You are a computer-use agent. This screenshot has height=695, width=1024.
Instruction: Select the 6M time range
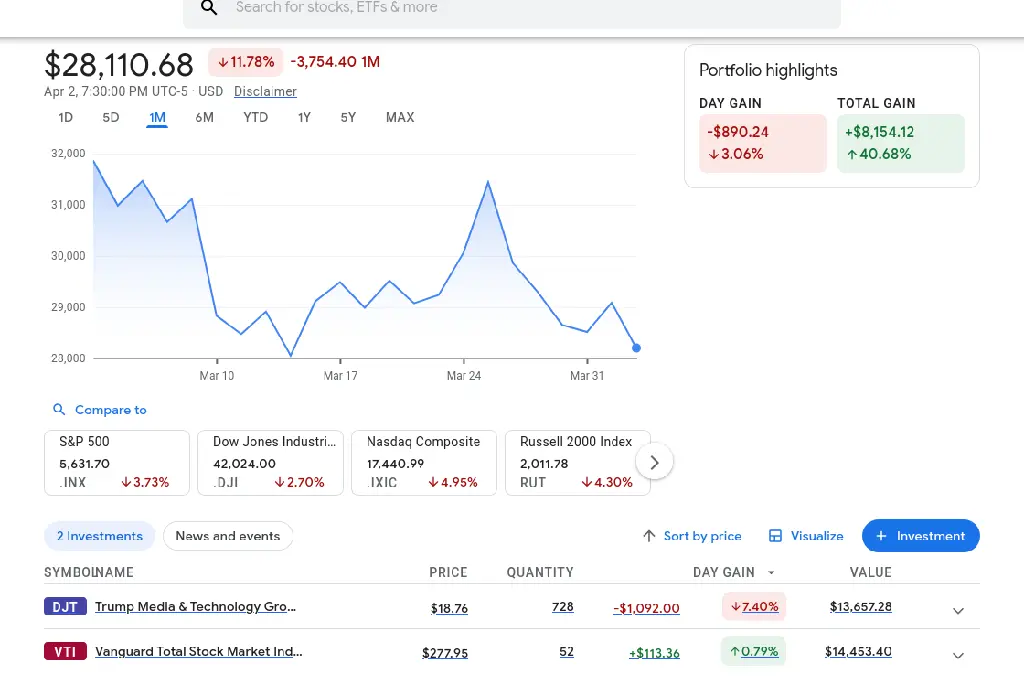pos(204,118)
